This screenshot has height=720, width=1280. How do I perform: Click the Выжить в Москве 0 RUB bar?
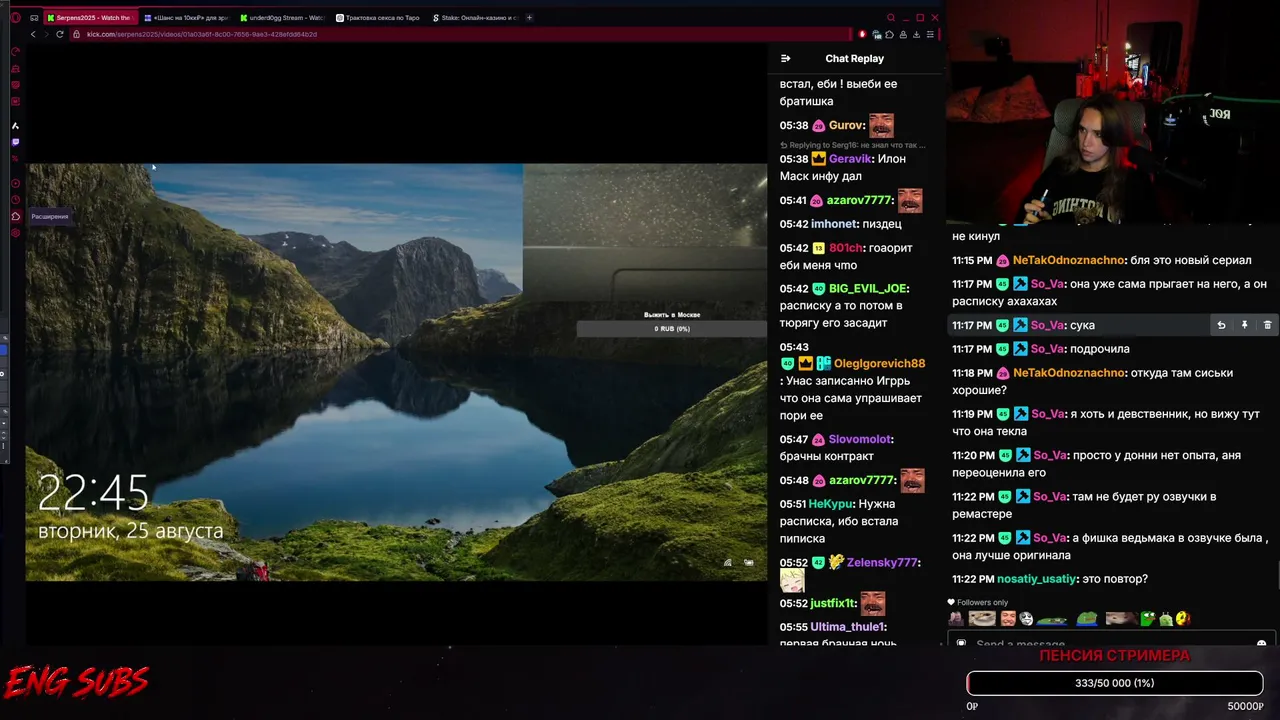672,329
